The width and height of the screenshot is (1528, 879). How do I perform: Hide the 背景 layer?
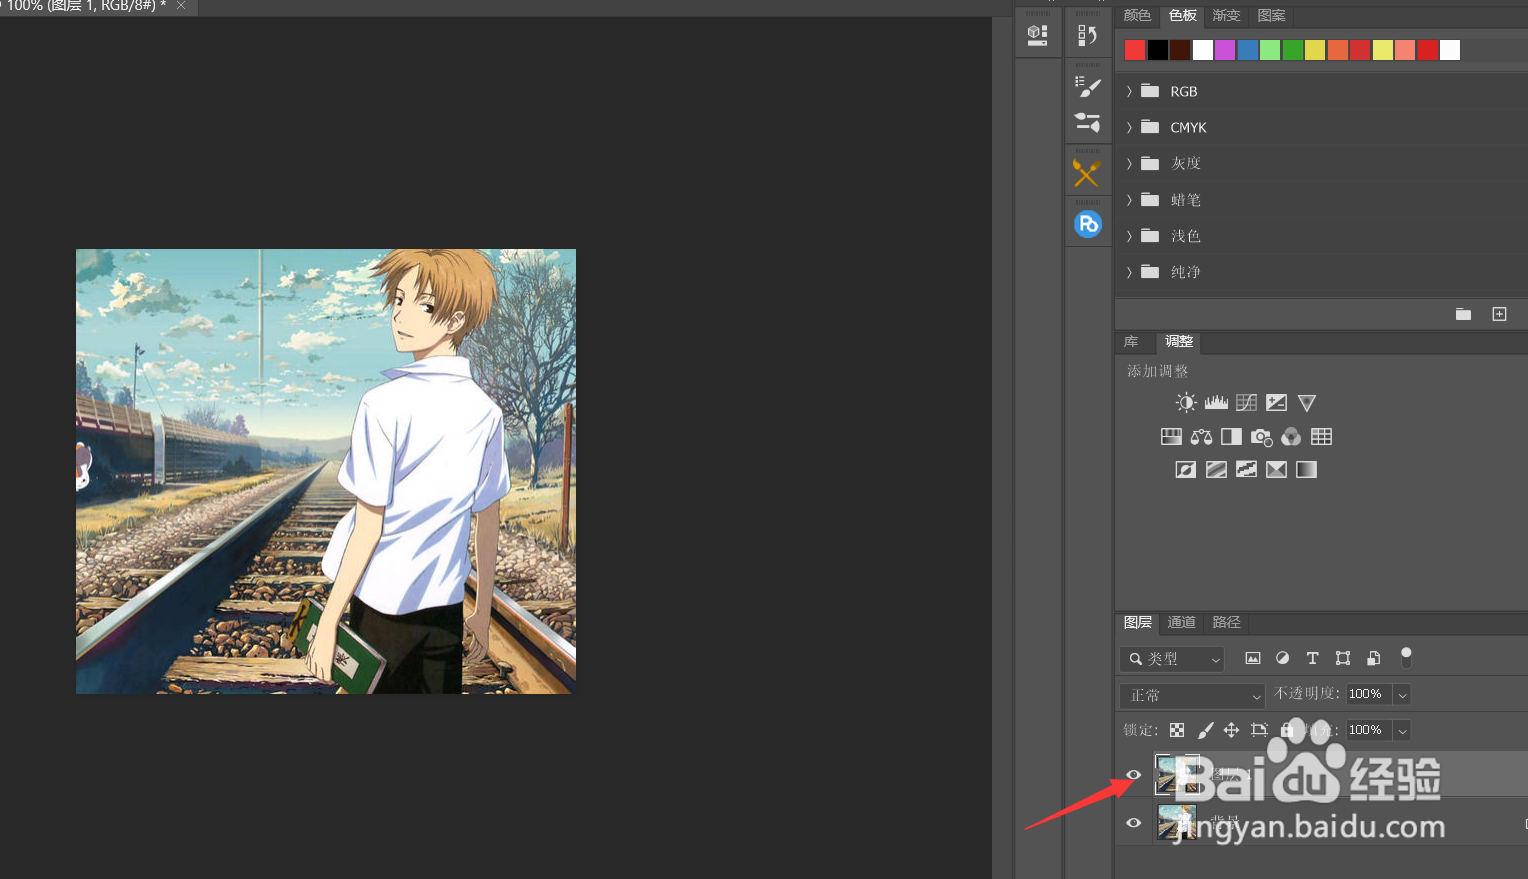click(1133, 823)
